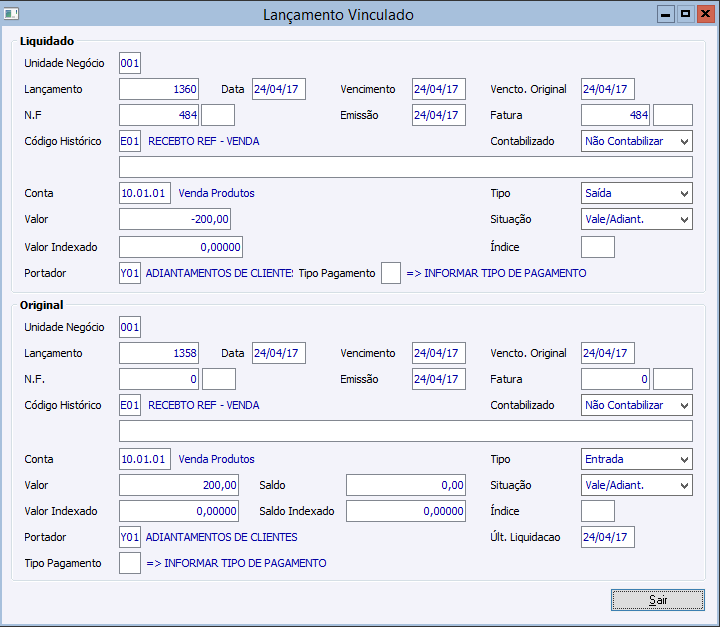Click the Sair button

pyautogui.click(x=657, y=600)
